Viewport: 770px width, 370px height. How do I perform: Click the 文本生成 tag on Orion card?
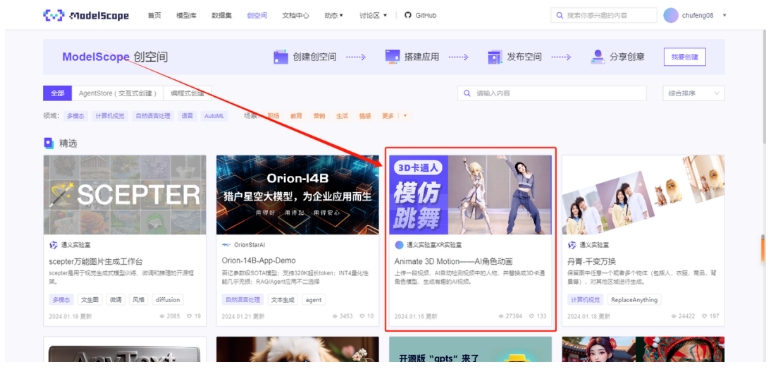[x=282, y=299]
